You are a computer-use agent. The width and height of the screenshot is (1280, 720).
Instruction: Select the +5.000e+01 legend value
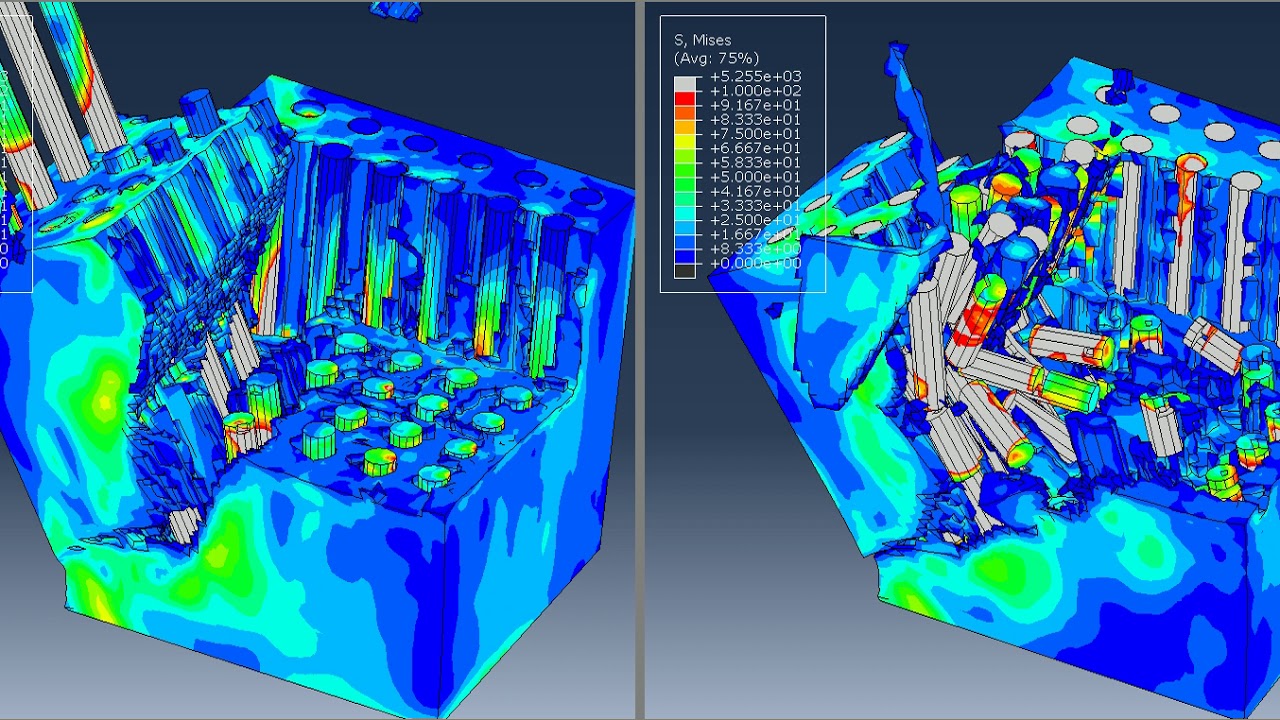[755, 177]
